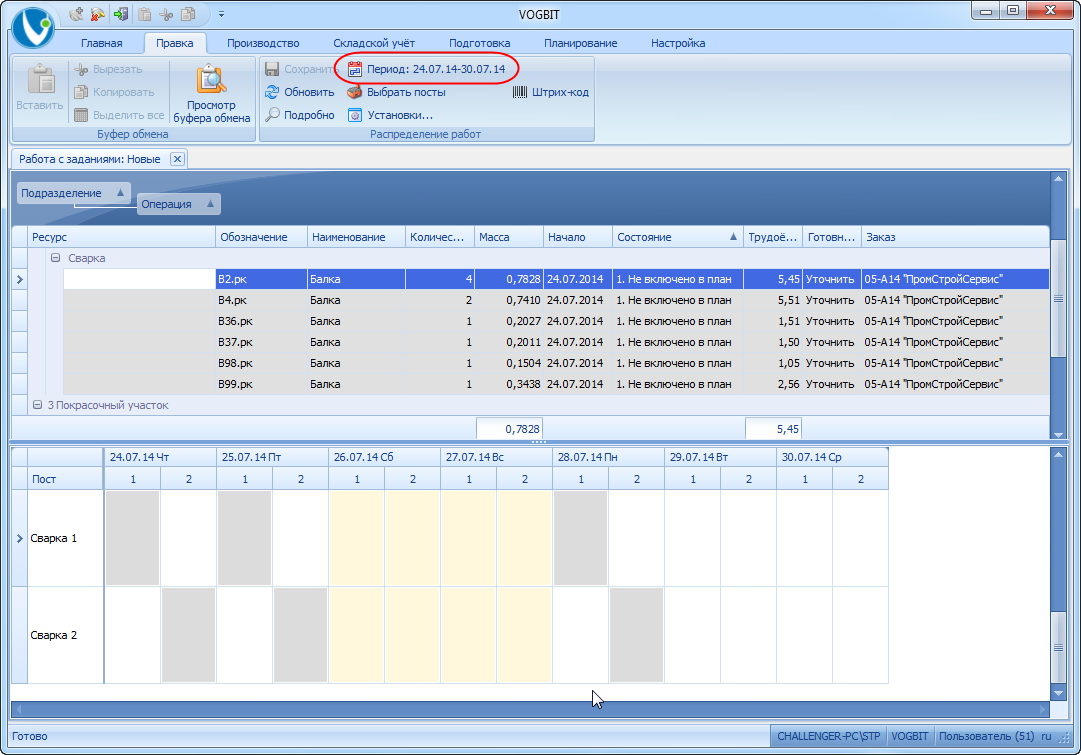Switch to the Планирование ribbon tab

(x=580, y=43)
